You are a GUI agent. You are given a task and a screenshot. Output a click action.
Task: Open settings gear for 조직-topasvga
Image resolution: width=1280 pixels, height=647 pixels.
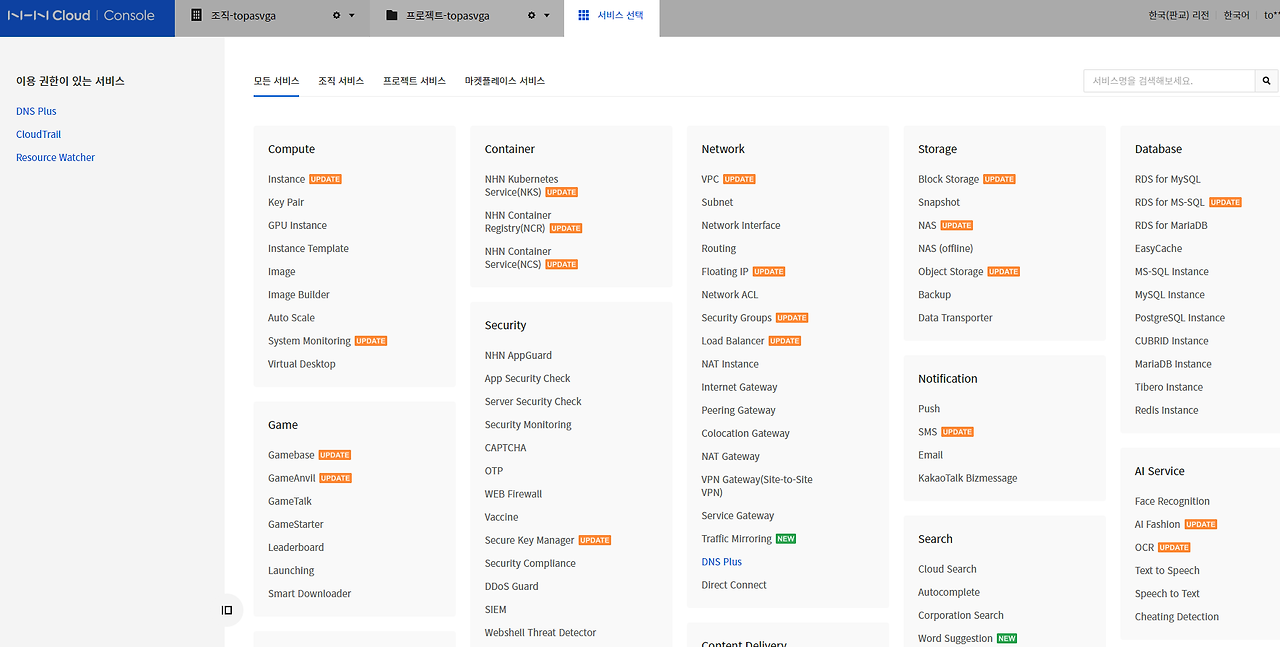click(337, 16)
